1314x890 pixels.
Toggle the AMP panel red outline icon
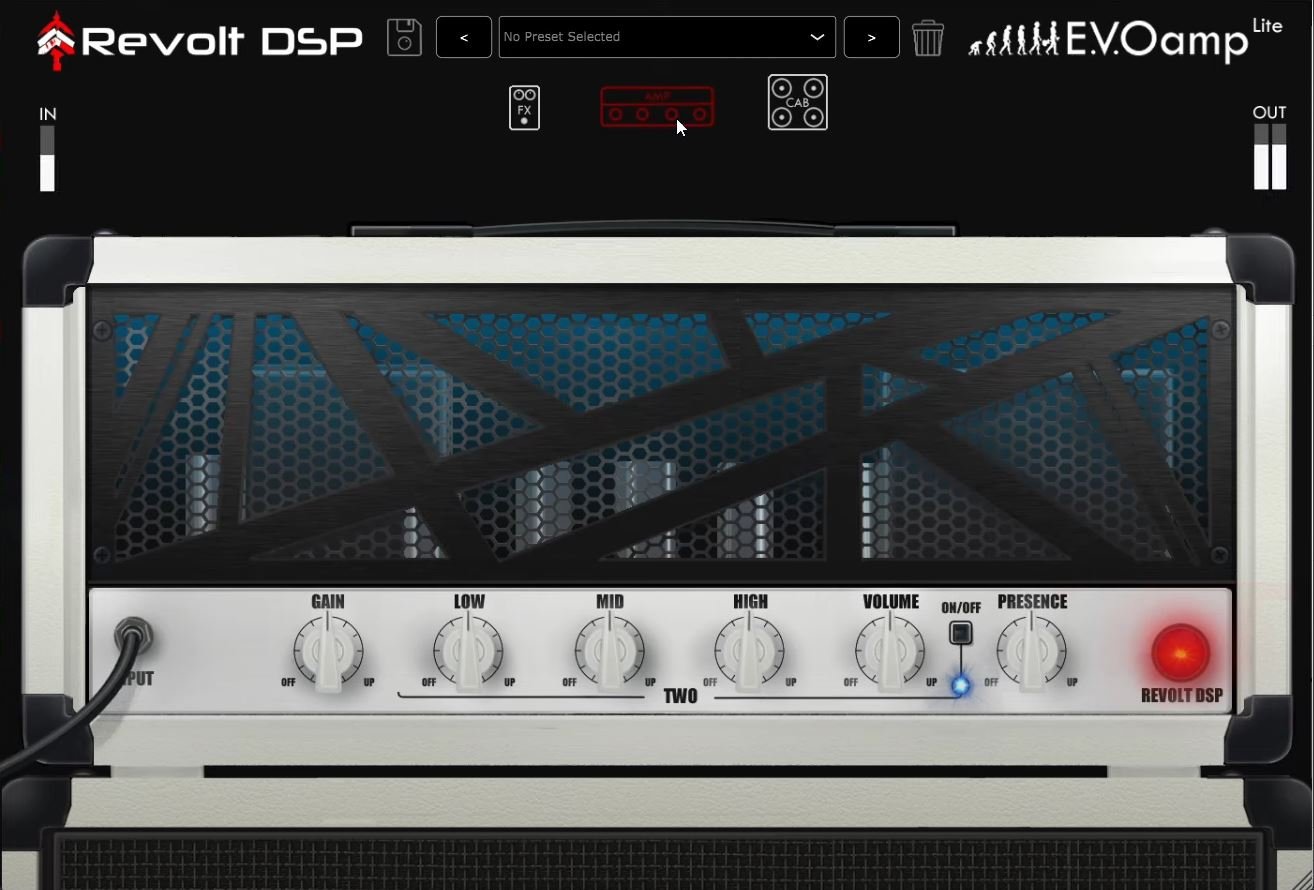coord(657,105)
